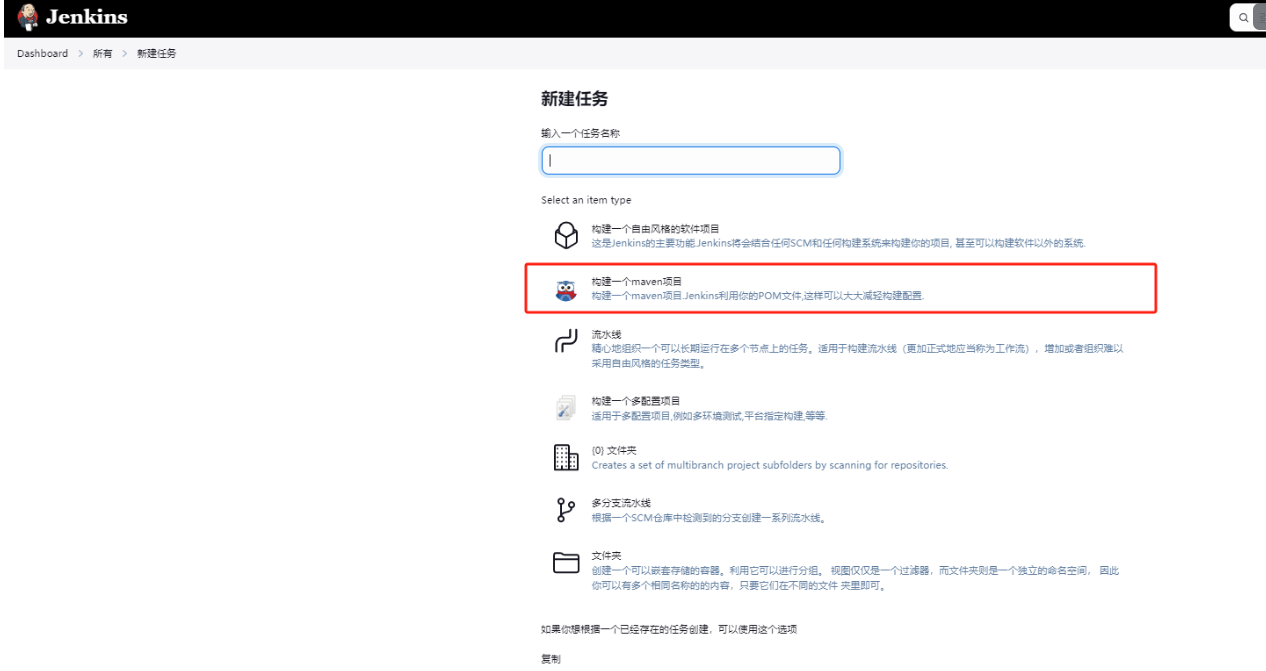Select the 多分支流水线 branch icon
This screenshot has height=671, width=1266.
tap(566, 510)
